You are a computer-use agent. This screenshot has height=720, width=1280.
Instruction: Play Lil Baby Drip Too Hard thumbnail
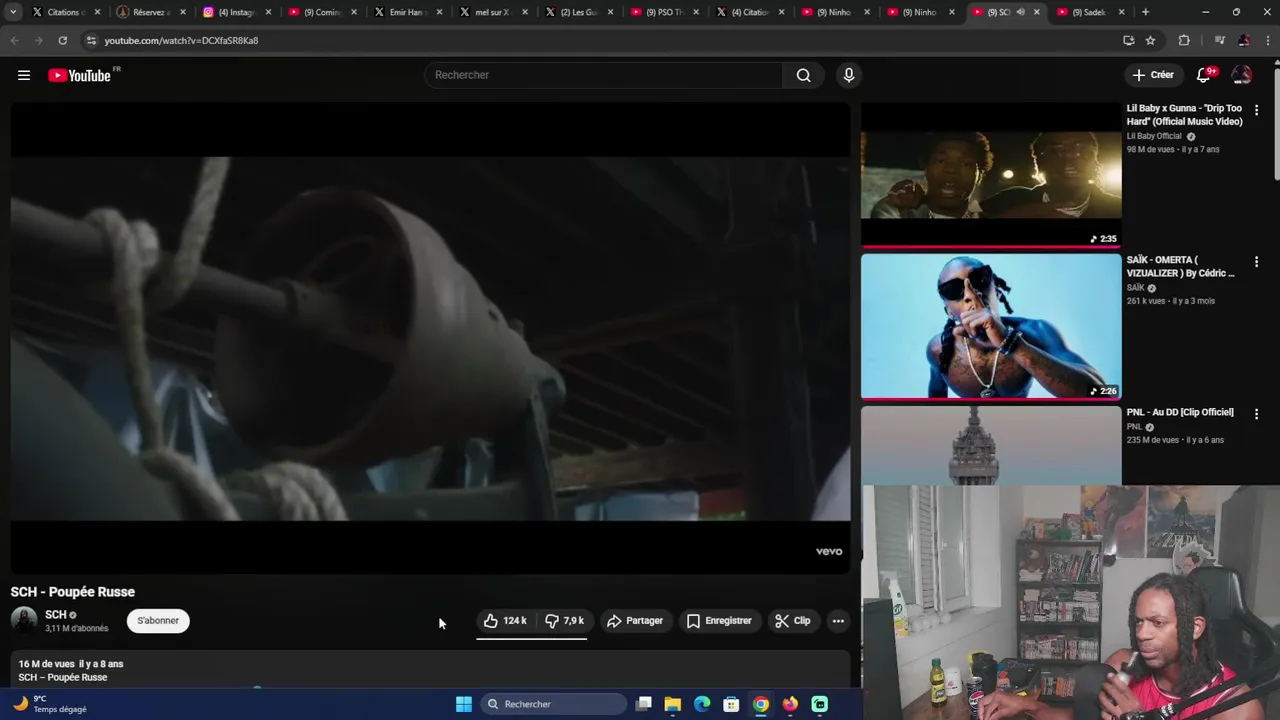pyautogui.click(x=991, y=175)
